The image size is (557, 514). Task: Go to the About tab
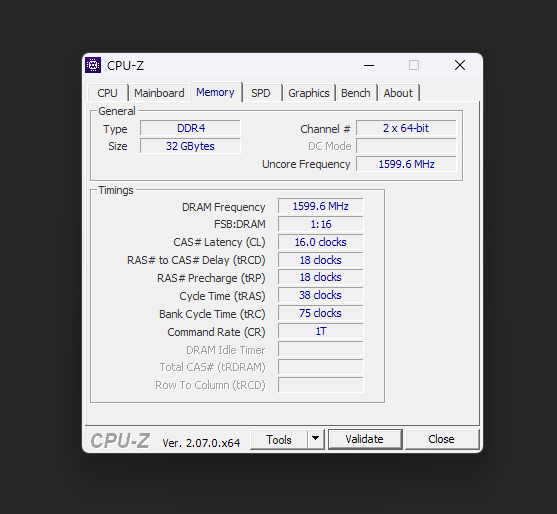tap(398, 93)
